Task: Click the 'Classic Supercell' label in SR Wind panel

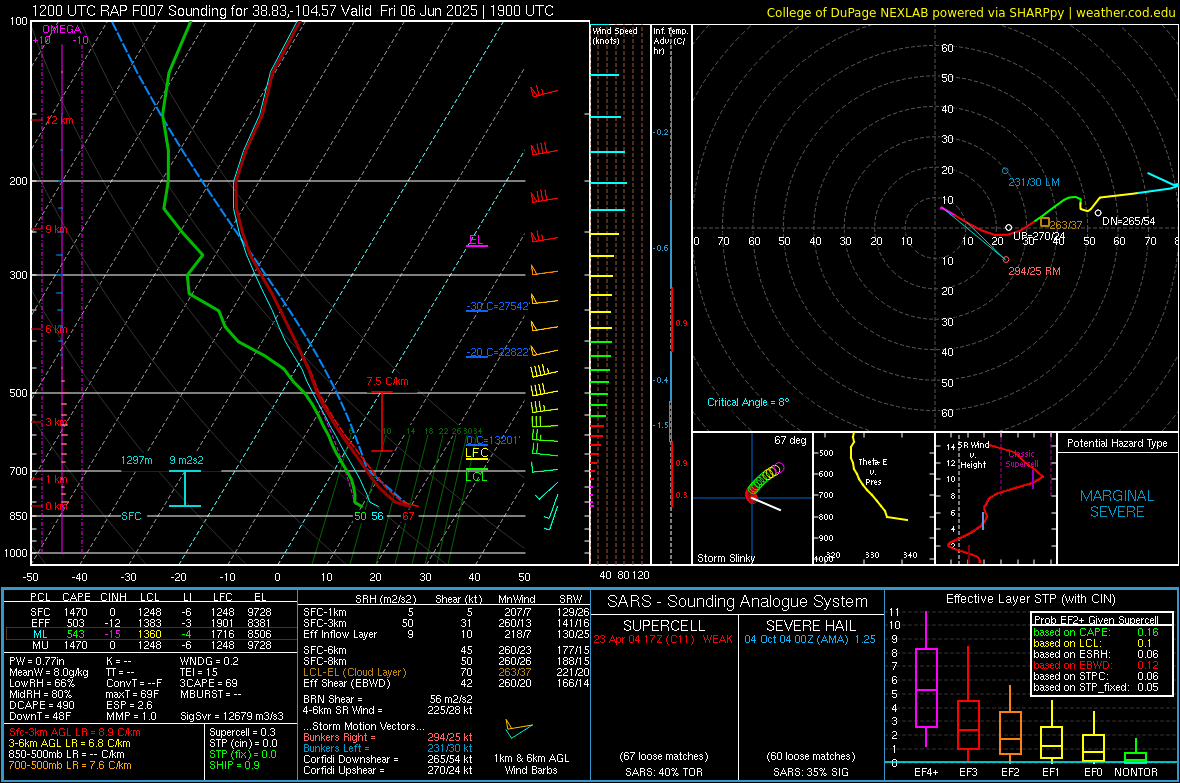Action: pyautogui.click(x=1020, y=459)
